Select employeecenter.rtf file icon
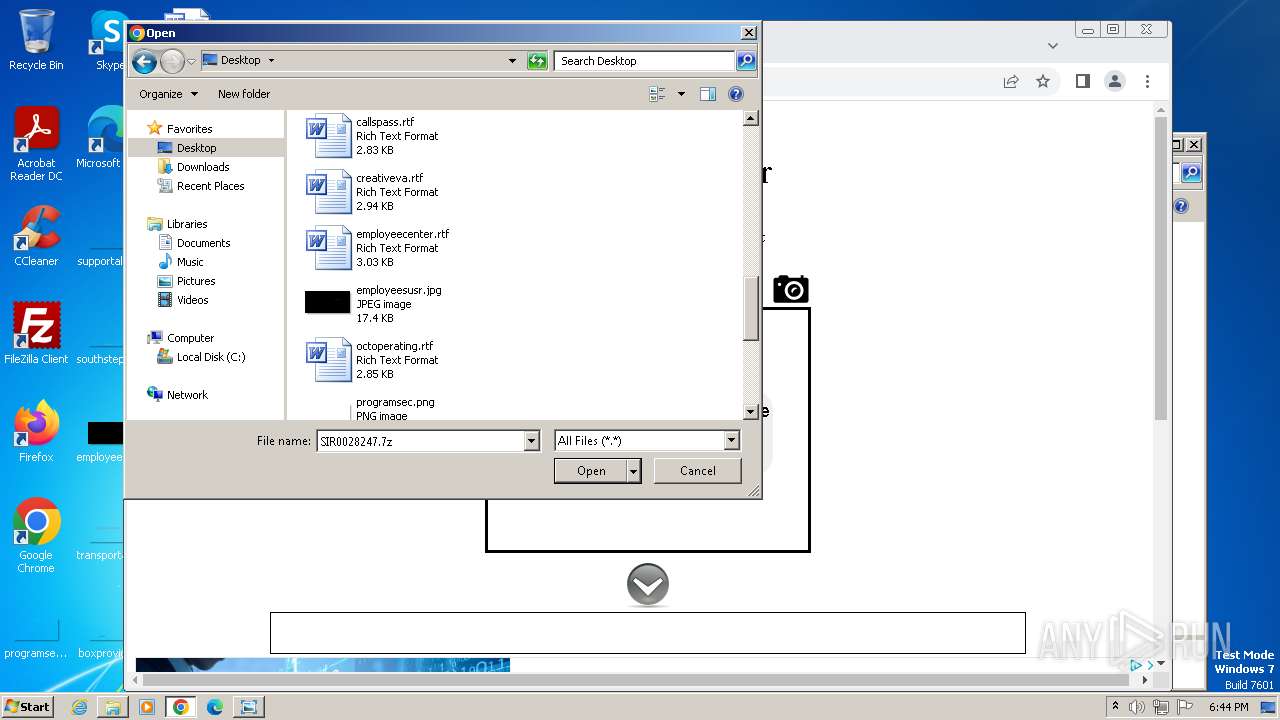This screenshot has height=720, width=1280. coord(327,247)
